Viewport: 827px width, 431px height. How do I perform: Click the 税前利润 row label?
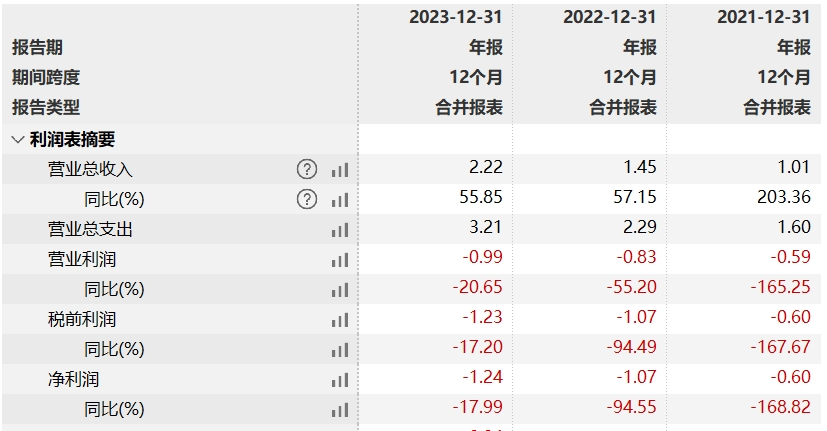pos(82,320)
